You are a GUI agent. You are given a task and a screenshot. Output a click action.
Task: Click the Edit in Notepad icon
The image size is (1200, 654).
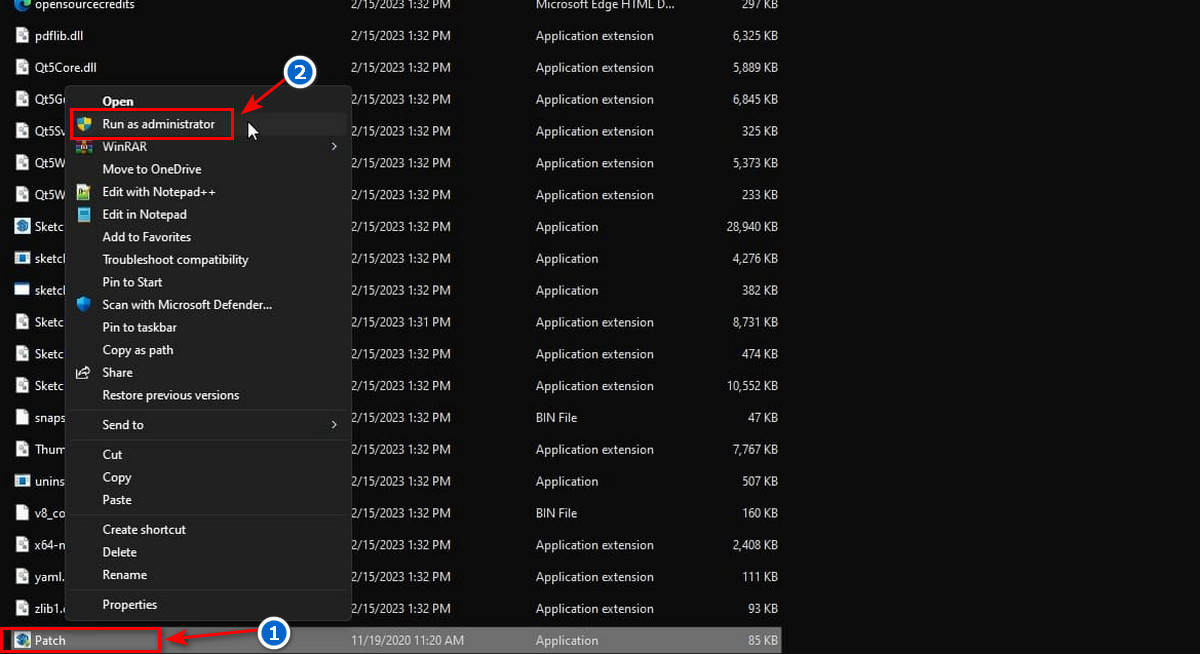pos(84,214)
